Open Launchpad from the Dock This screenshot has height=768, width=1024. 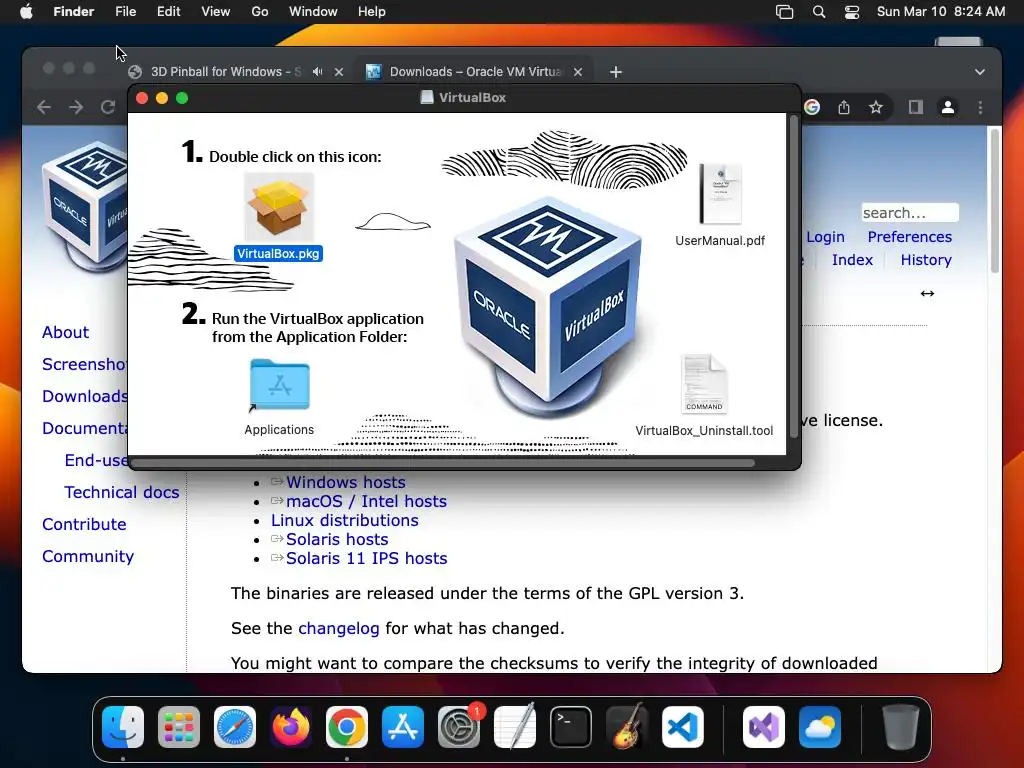tap(179, 727)
